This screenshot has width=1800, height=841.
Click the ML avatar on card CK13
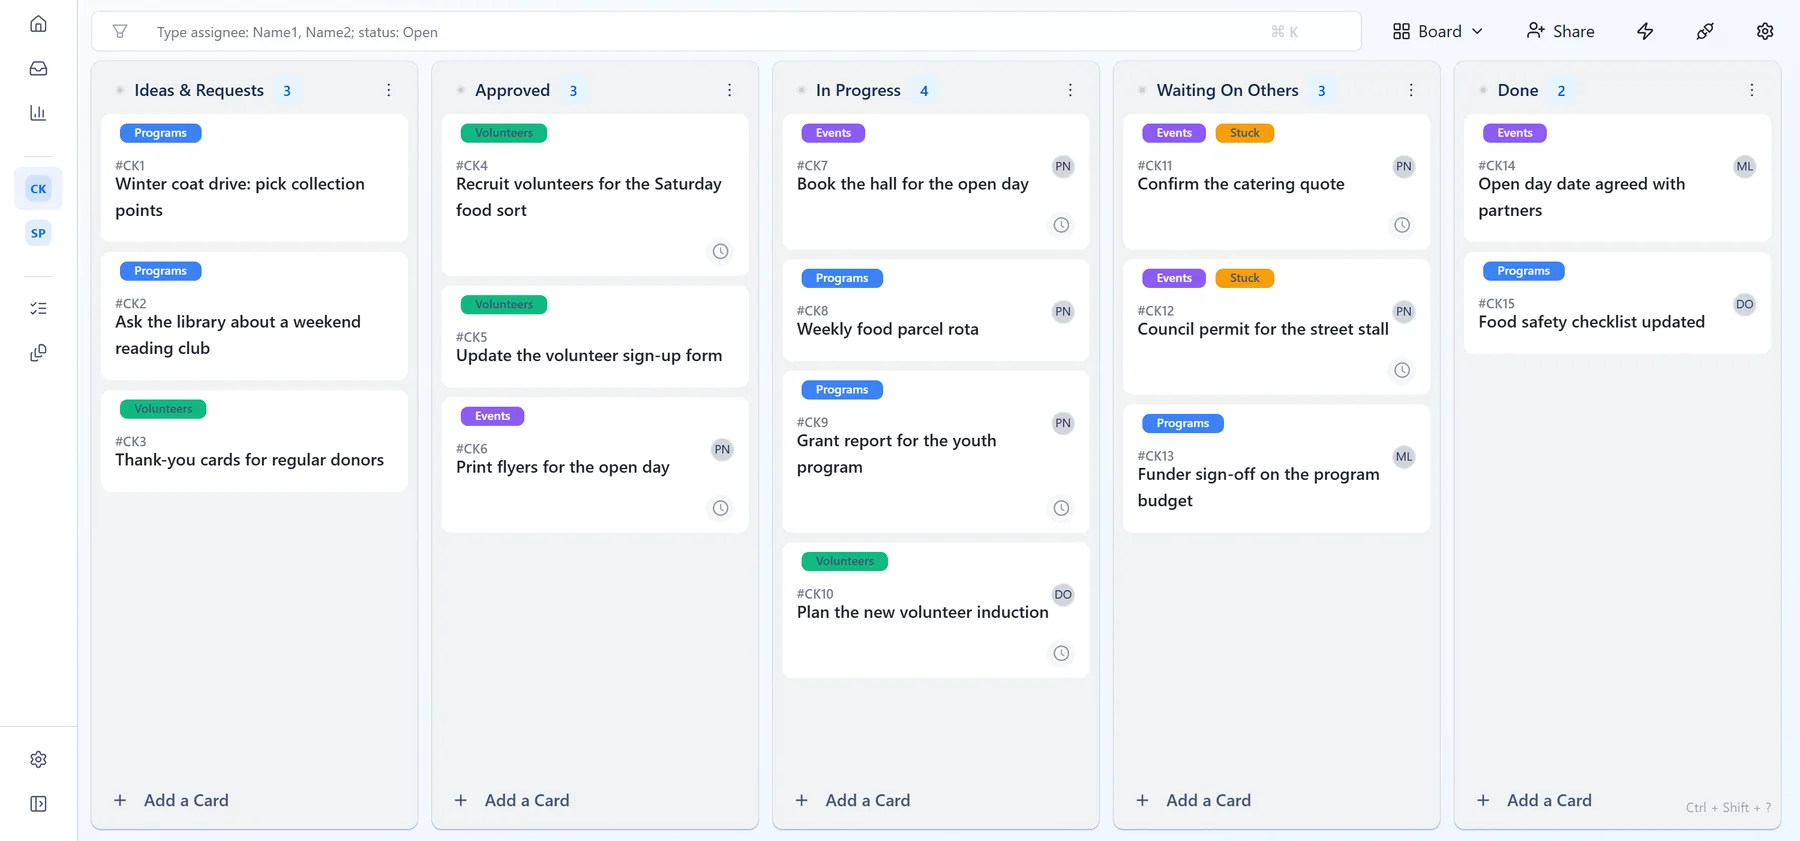1404,457
